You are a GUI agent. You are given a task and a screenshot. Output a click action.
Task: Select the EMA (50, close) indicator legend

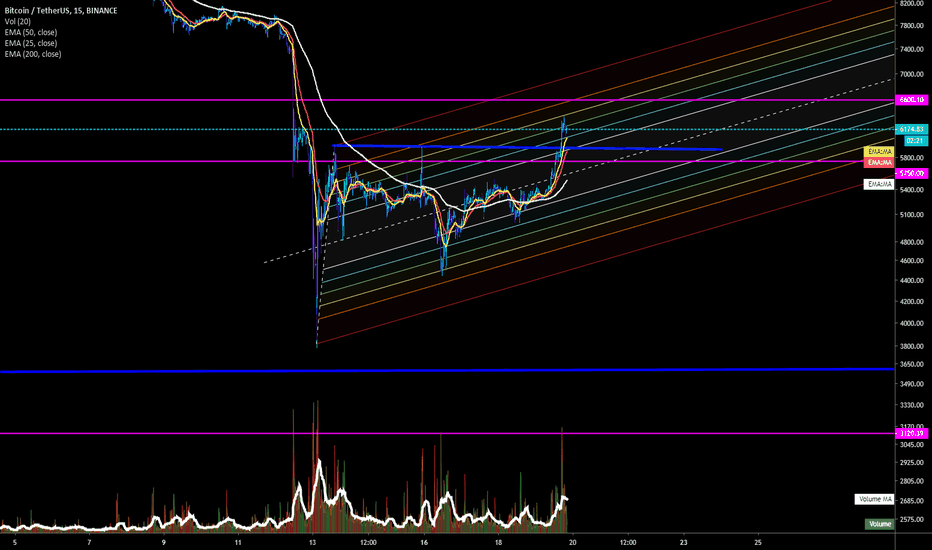31,32
